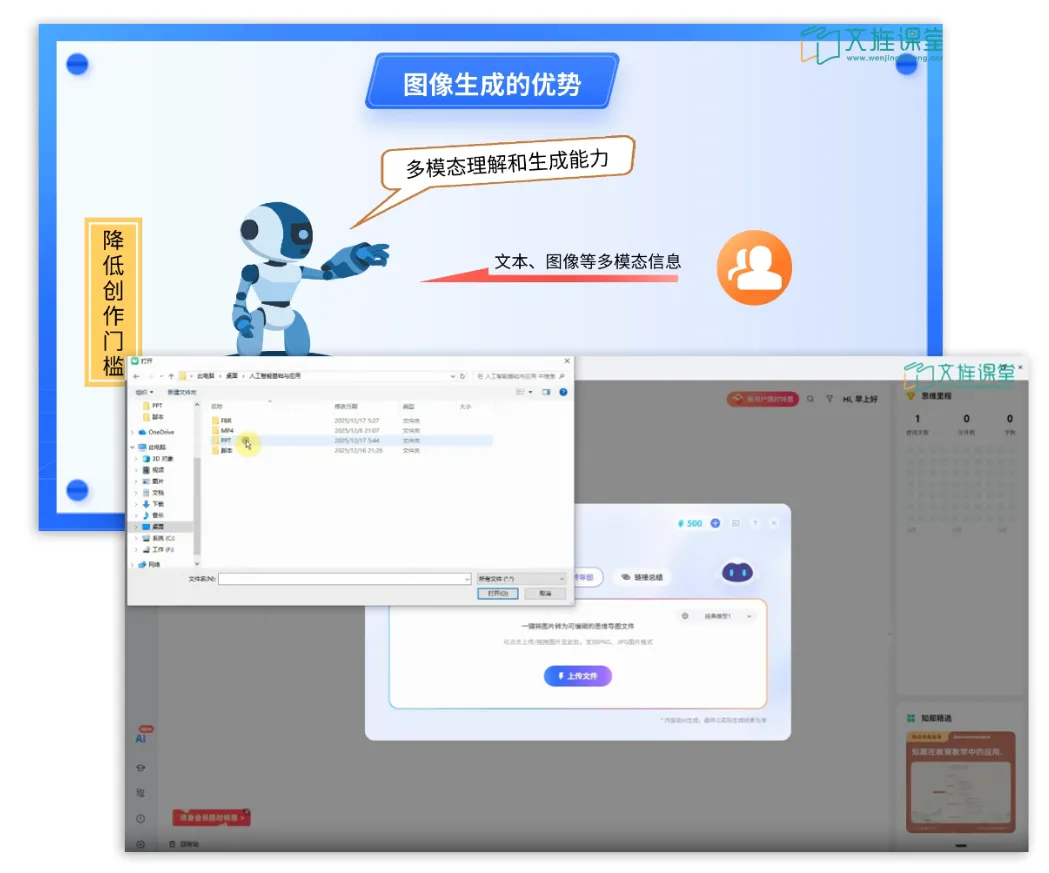Select 音乐 in the navigation tree
Image resolution: width=1049 pixels, height=873 pixels.
pos(153,516)
